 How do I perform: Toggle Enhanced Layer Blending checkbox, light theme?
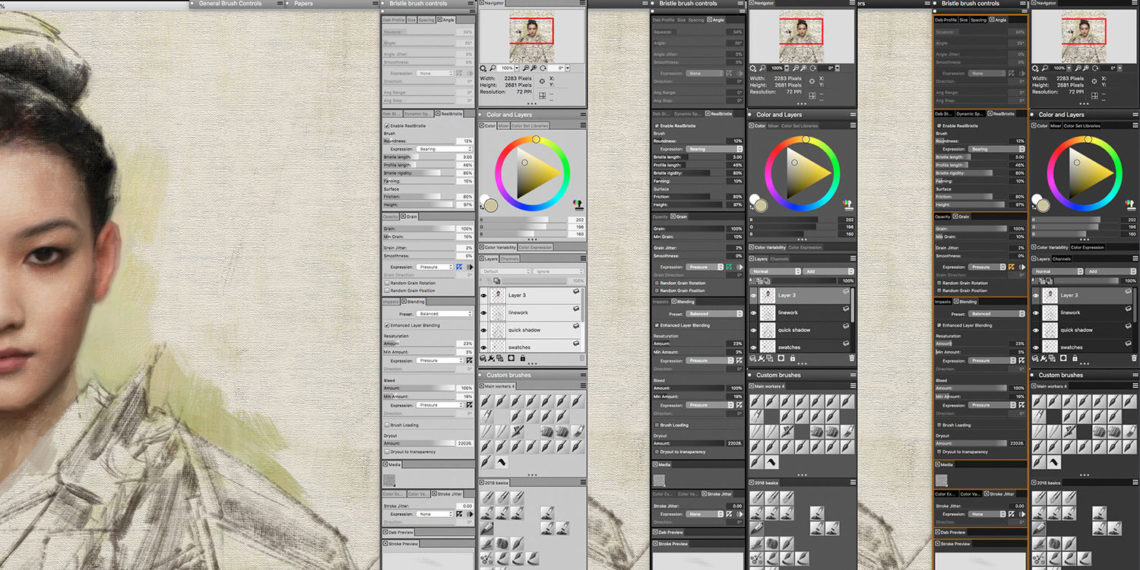coord(387,325)
